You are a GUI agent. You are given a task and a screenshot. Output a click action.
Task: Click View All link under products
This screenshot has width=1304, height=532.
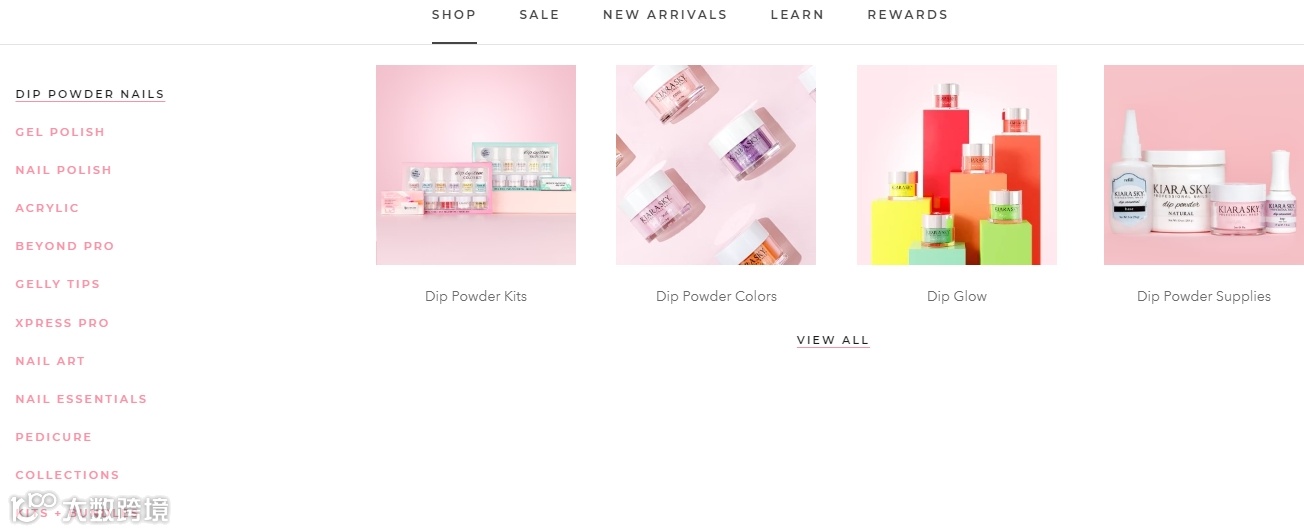pyautogui.click(x=833, y=340)
